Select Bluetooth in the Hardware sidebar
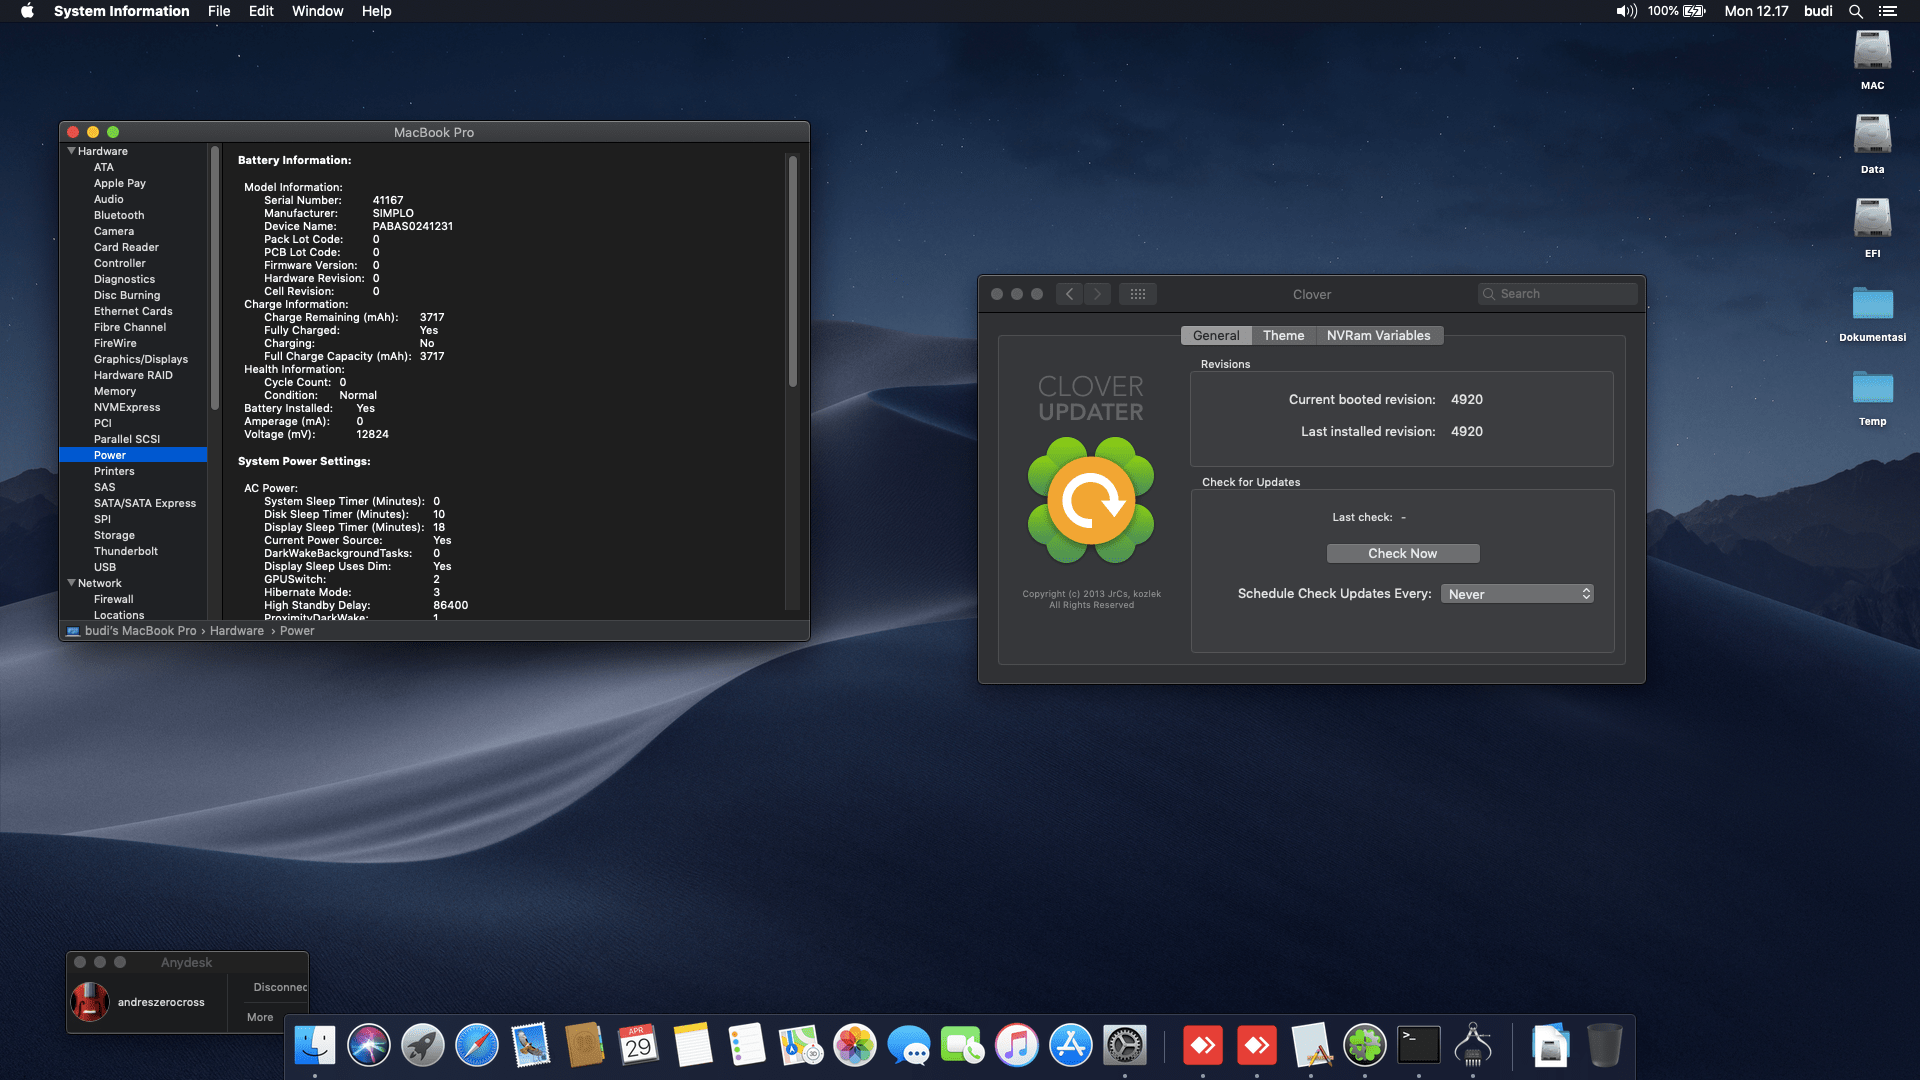 tap(118, 215)
